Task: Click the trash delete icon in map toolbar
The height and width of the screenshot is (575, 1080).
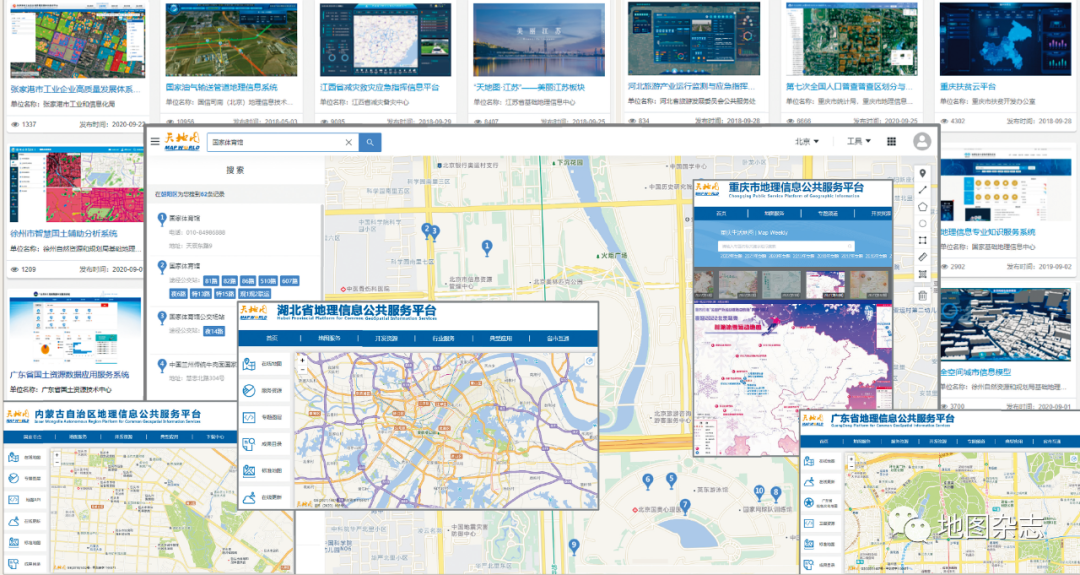Action: click(922, 296)
